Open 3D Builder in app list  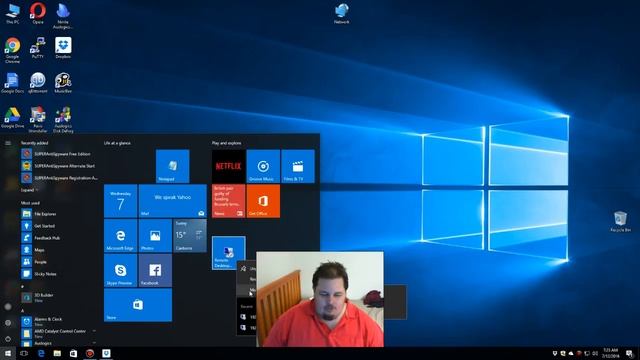60,297
